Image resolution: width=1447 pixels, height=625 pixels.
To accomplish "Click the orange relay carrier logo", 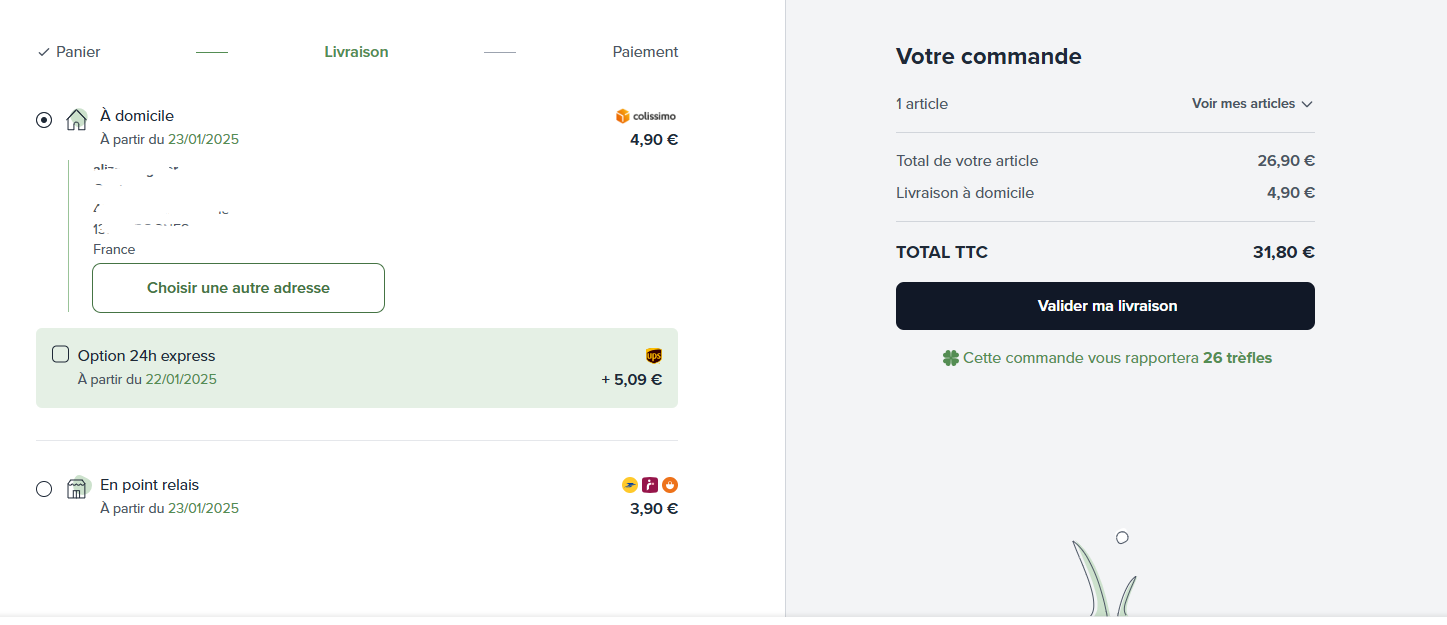I will (x=670, y=485).
